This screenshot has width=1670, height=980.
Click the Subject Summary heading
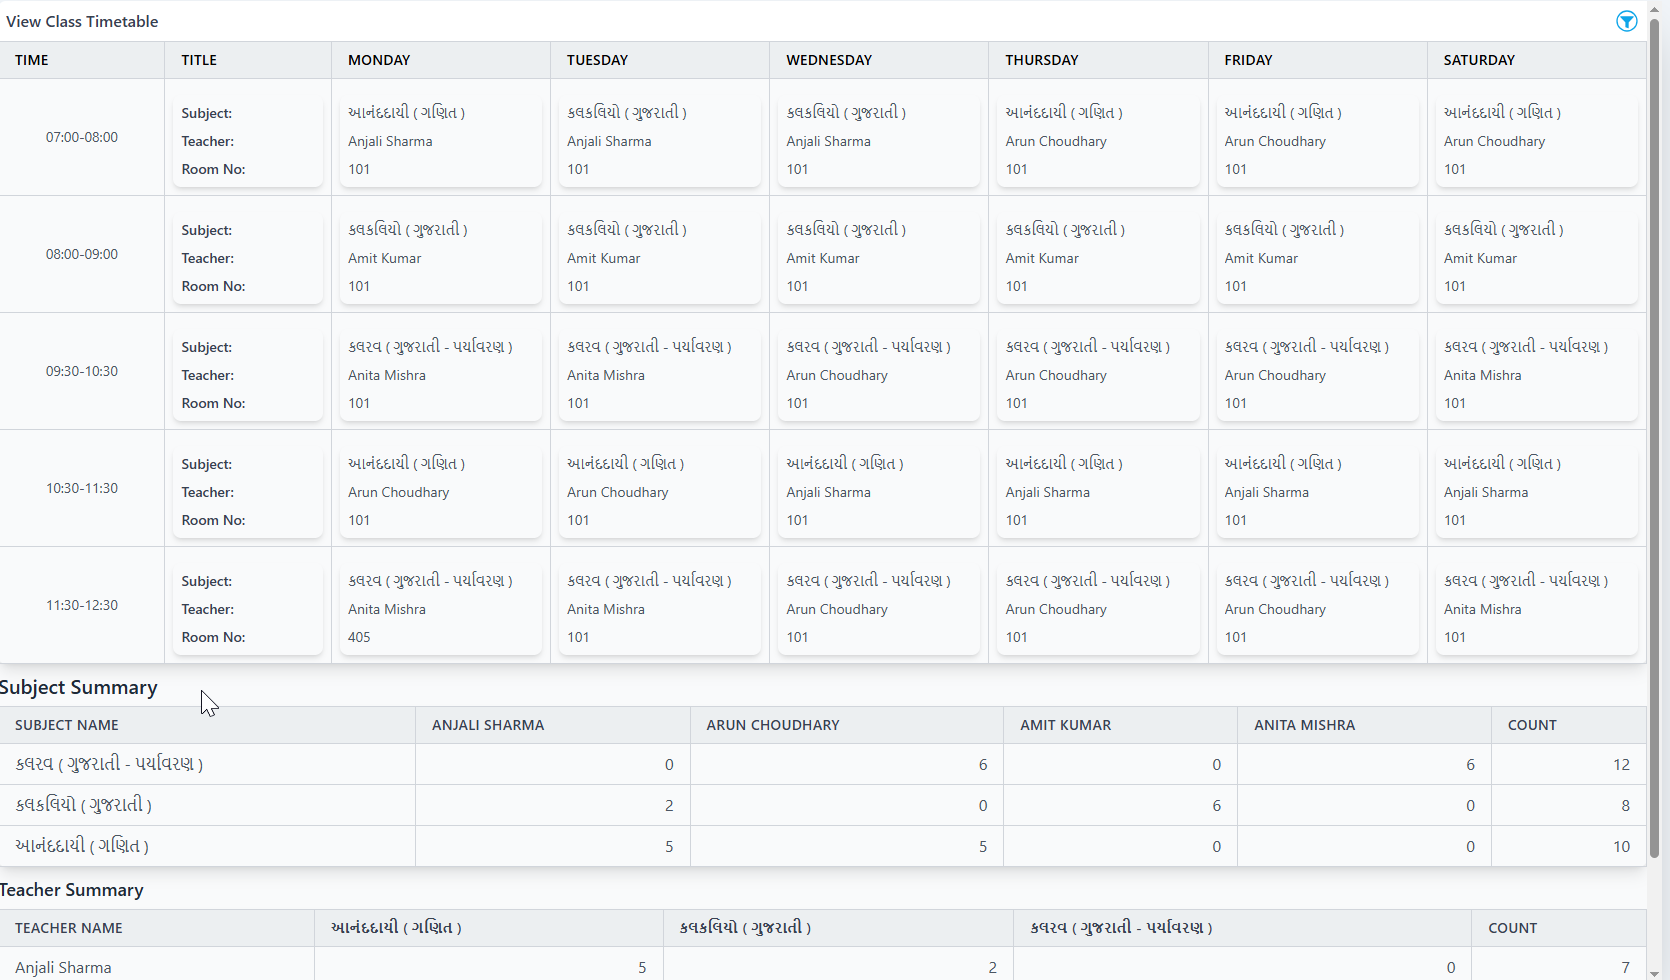(79, 688)
